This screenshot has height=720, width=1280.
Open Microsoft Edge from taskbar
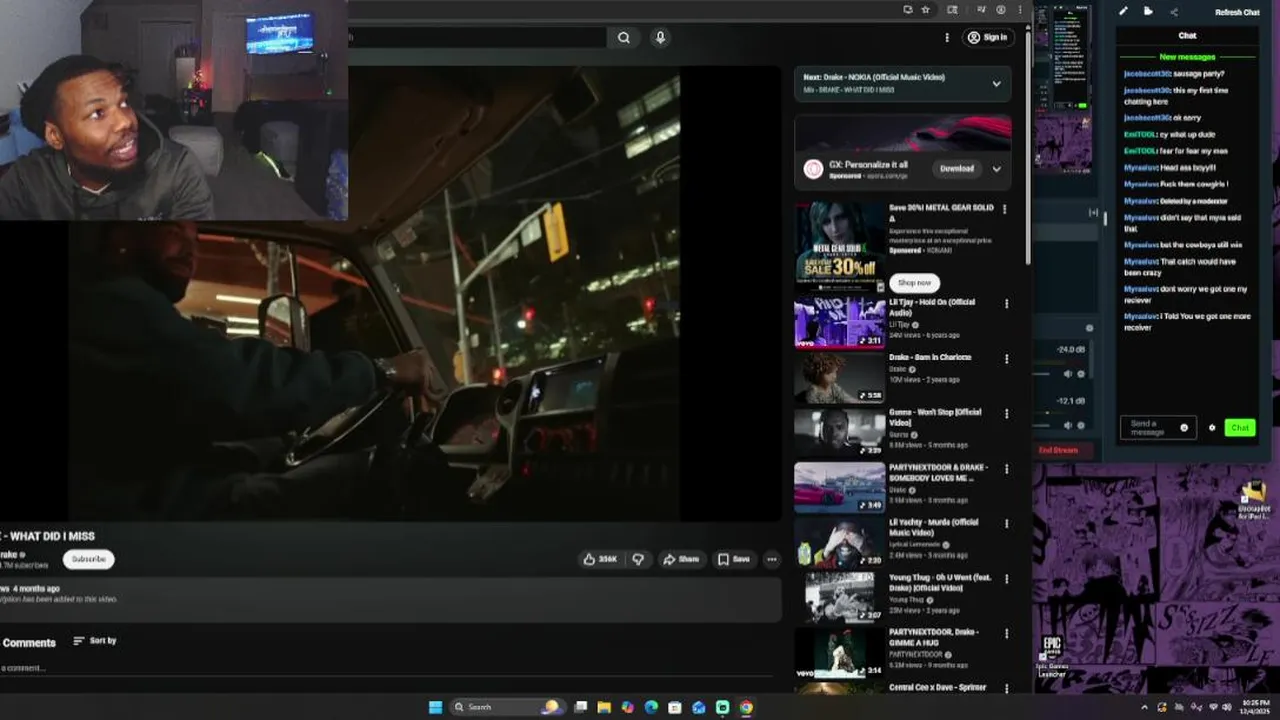tap(651, 707)
